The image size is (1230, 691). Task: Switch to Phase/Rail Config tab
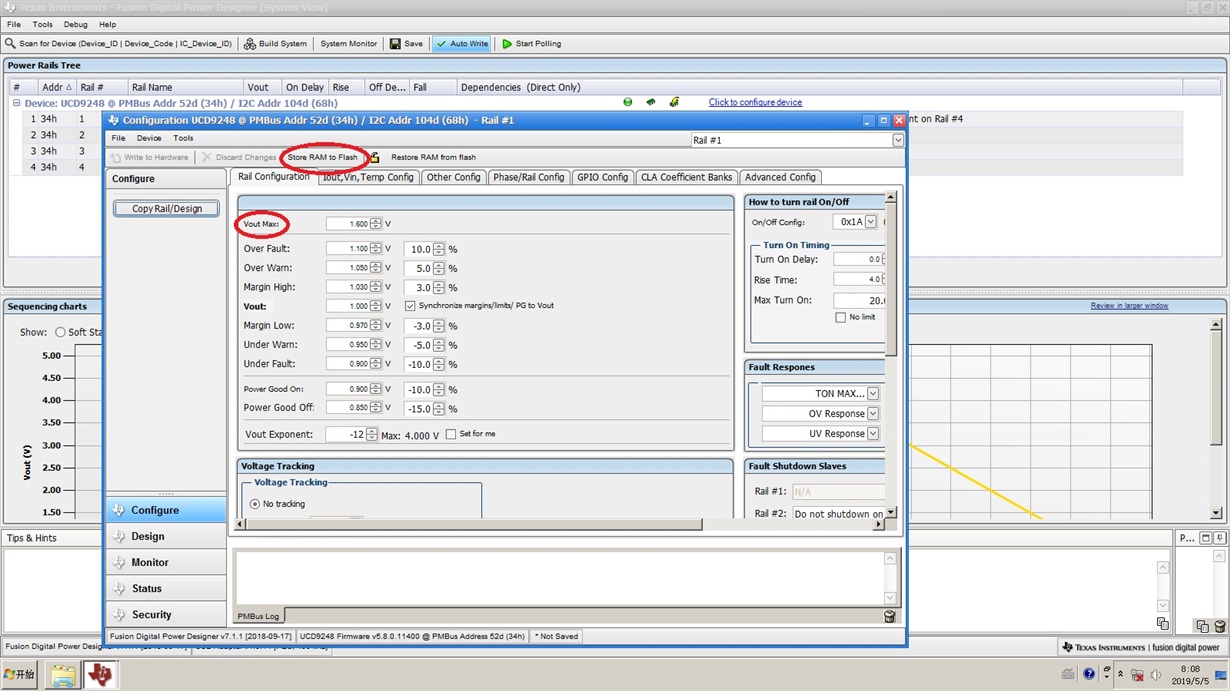(528, 177)
